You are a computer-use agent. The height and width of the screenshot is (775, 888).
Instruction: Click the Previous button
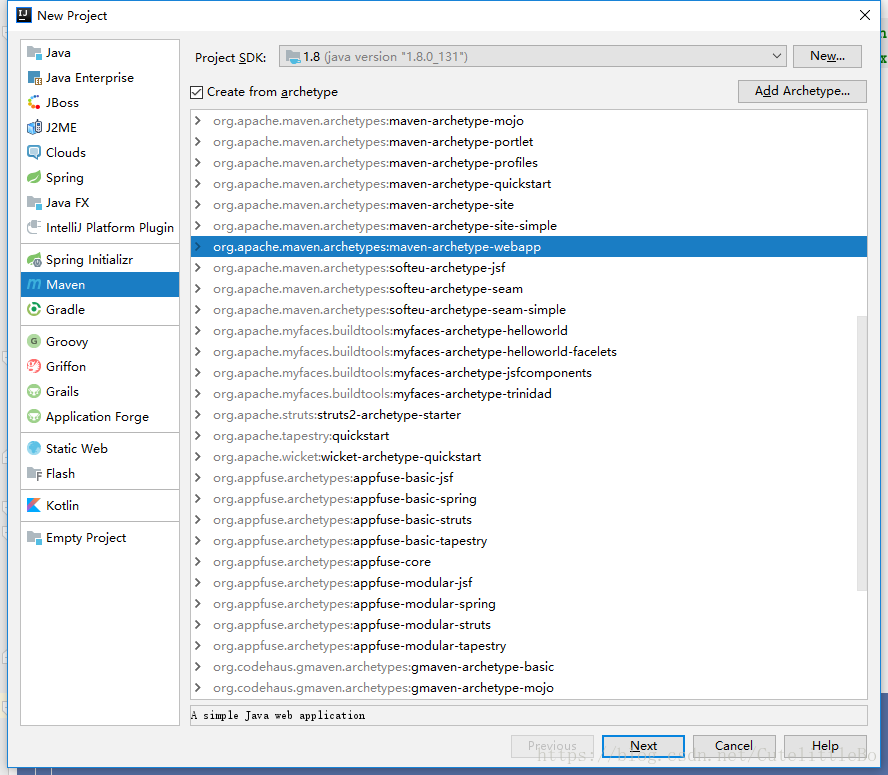tap(552, 746)
